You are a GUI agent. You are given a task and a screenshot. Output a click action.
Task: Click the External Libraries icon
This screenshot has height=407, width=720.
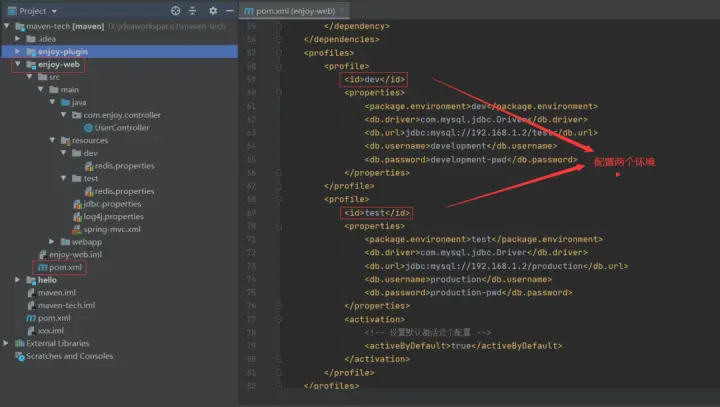pos(20,343)
